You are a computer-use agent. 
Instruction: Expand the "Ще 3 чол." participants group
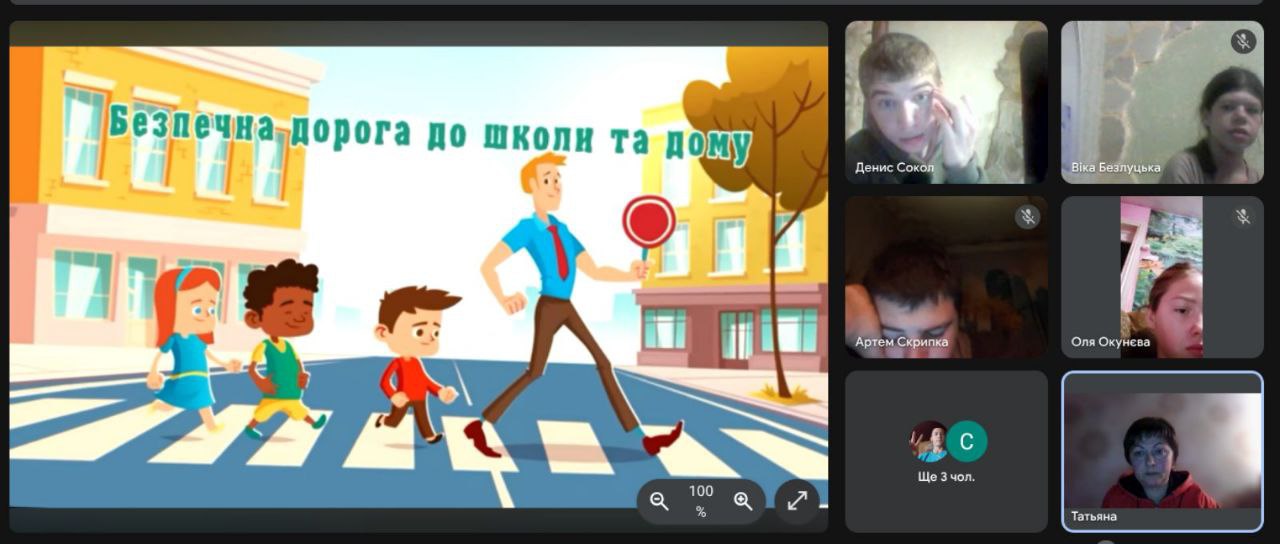pyautogui.click(x=946, y=477)
